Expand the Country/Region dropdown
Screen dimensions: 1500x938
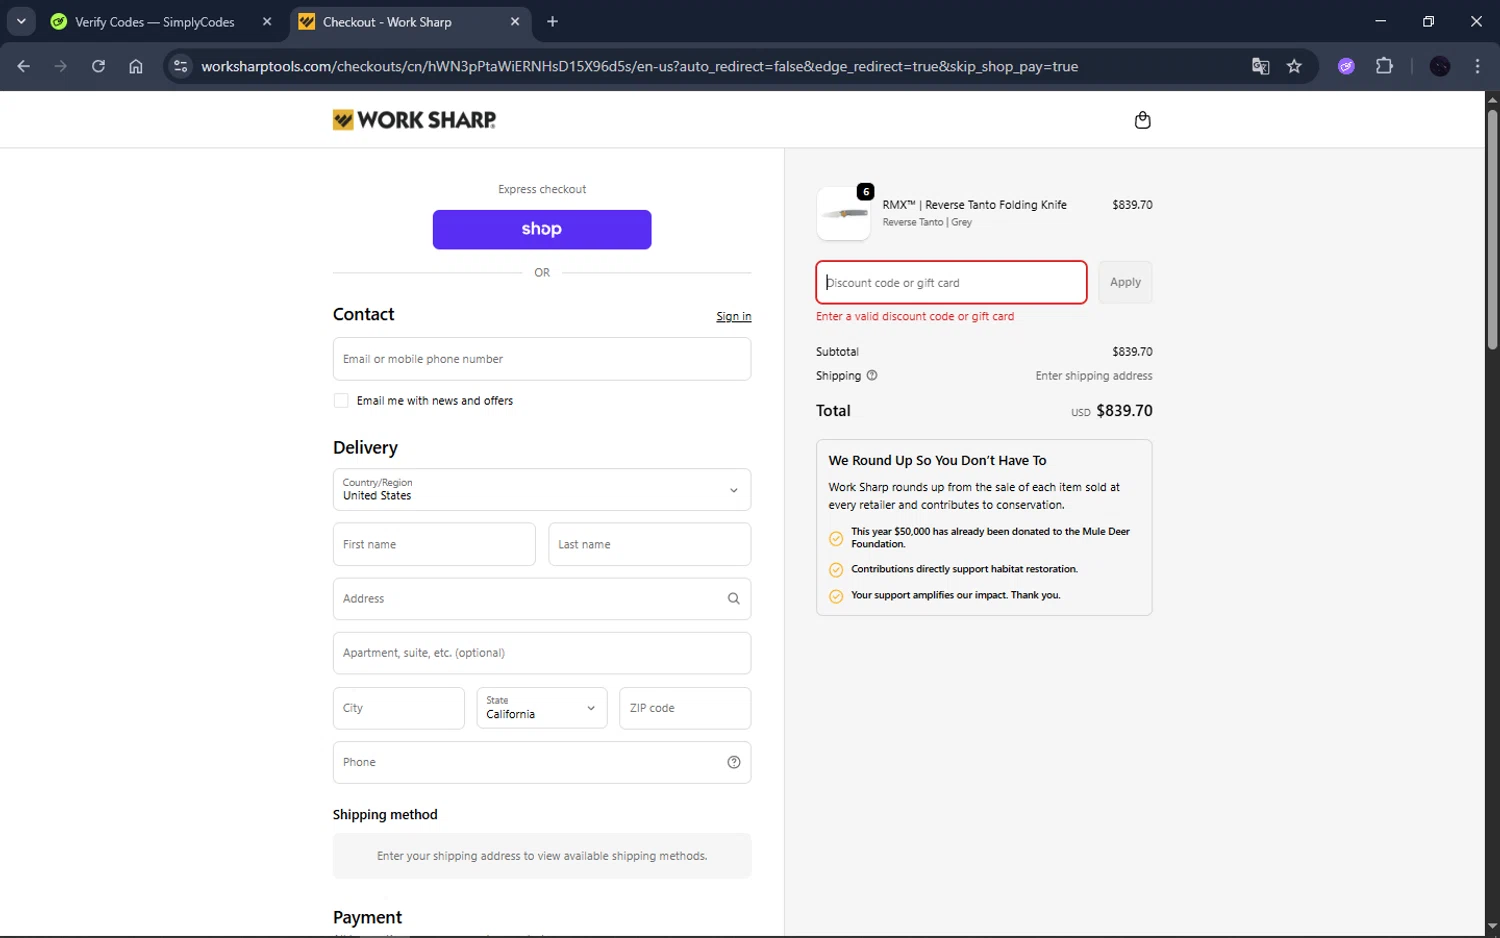[x=542, y=490]
